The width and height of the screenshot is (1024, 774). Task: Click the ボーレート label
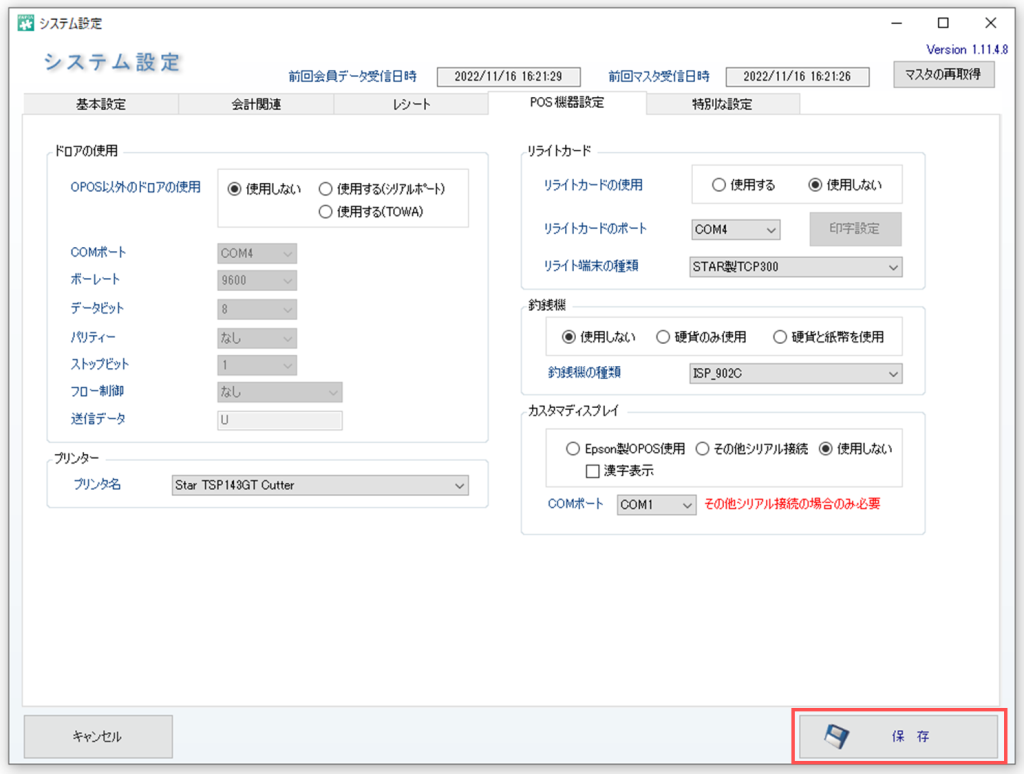[95, 280]
